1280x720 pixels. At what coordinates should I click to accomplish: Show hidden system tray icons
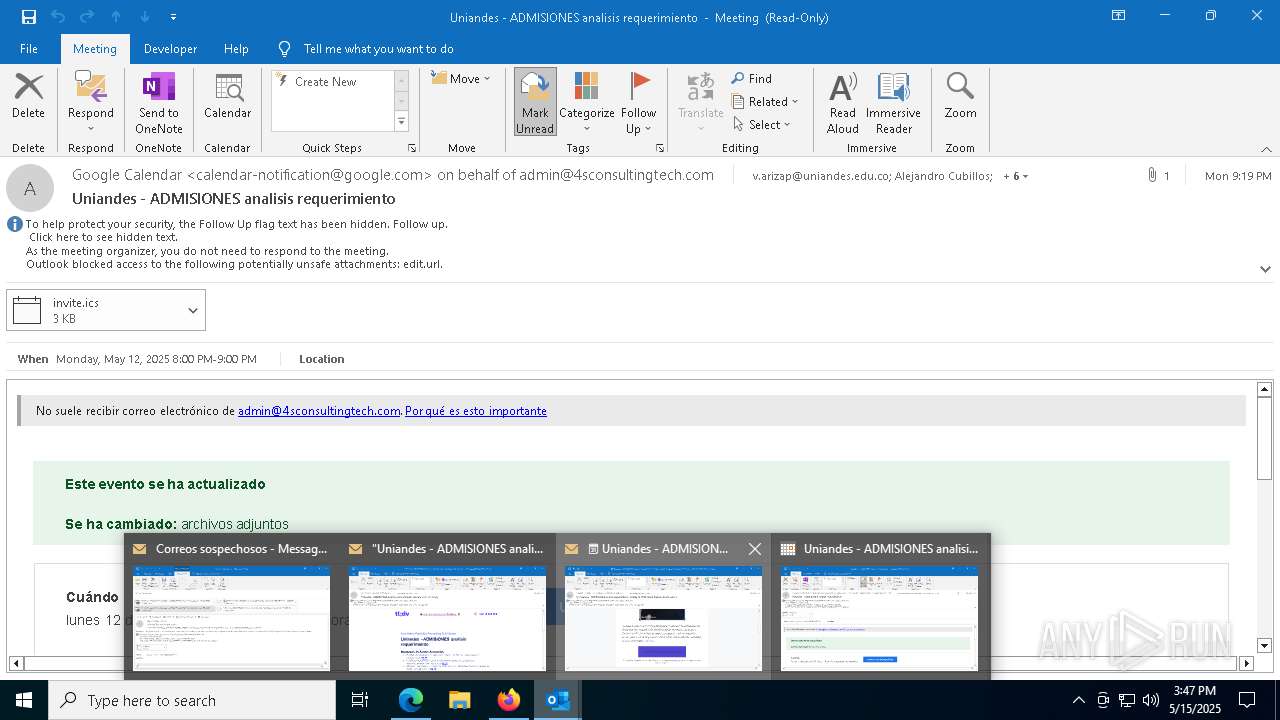click(x=1078, y=700)
